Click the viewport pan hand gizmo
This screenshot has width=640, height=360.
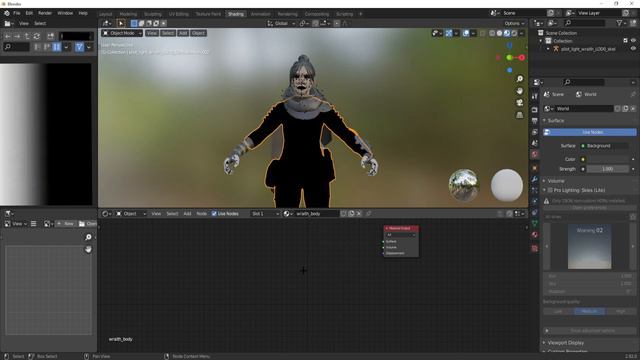pyautogui.click(x=520, y=91)
